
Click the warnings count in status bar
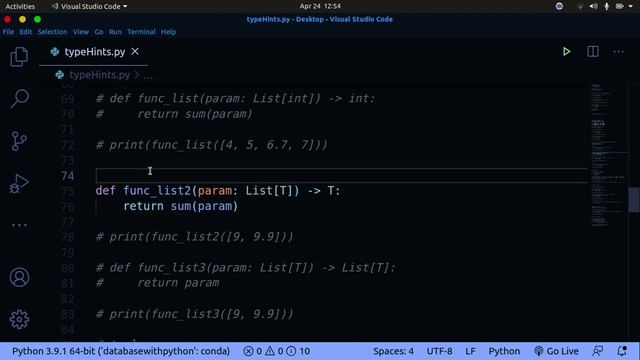274,351
